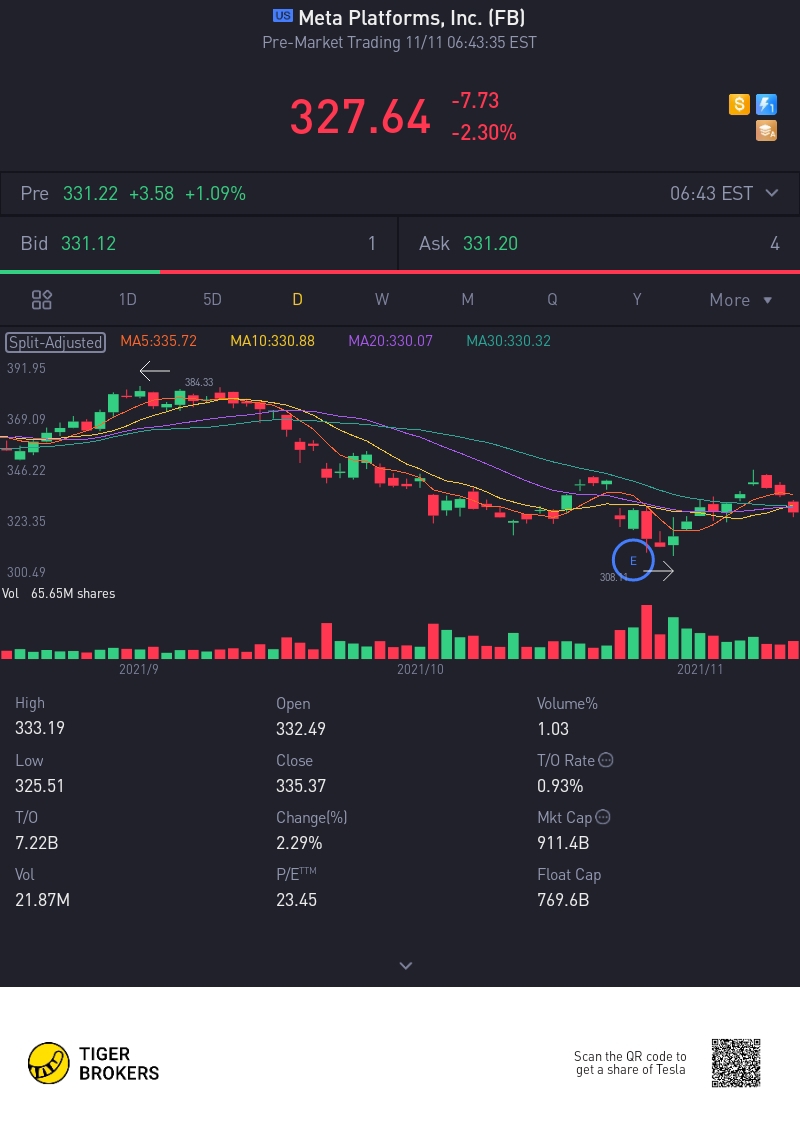Select the weekly W chart tab
This screenshot has height=1140, width=800.
382,300
